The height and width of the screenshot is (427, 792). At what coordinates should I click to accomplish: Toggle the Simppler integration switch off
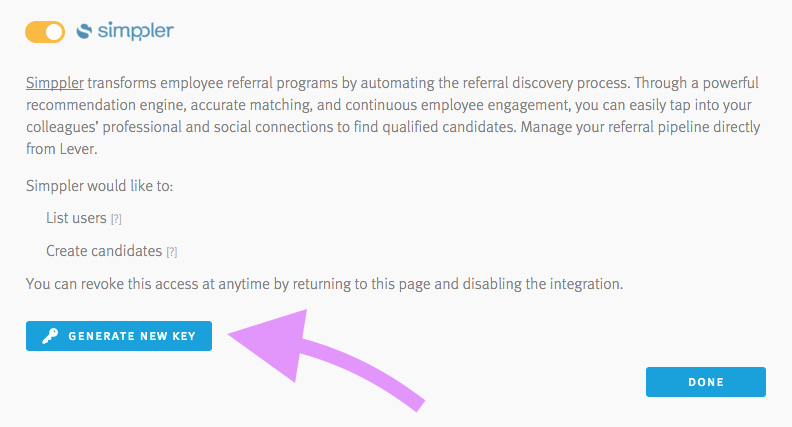(x=45, y=32)
